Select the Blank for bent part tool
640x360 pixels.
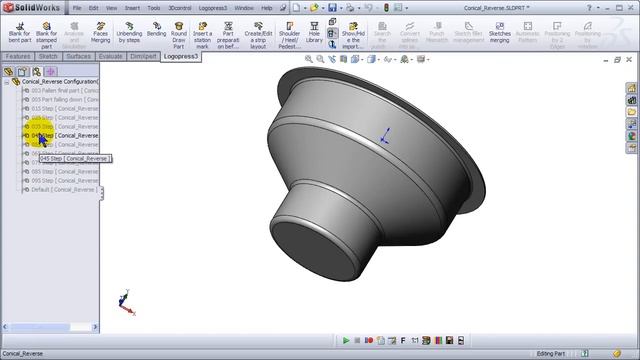20,33
